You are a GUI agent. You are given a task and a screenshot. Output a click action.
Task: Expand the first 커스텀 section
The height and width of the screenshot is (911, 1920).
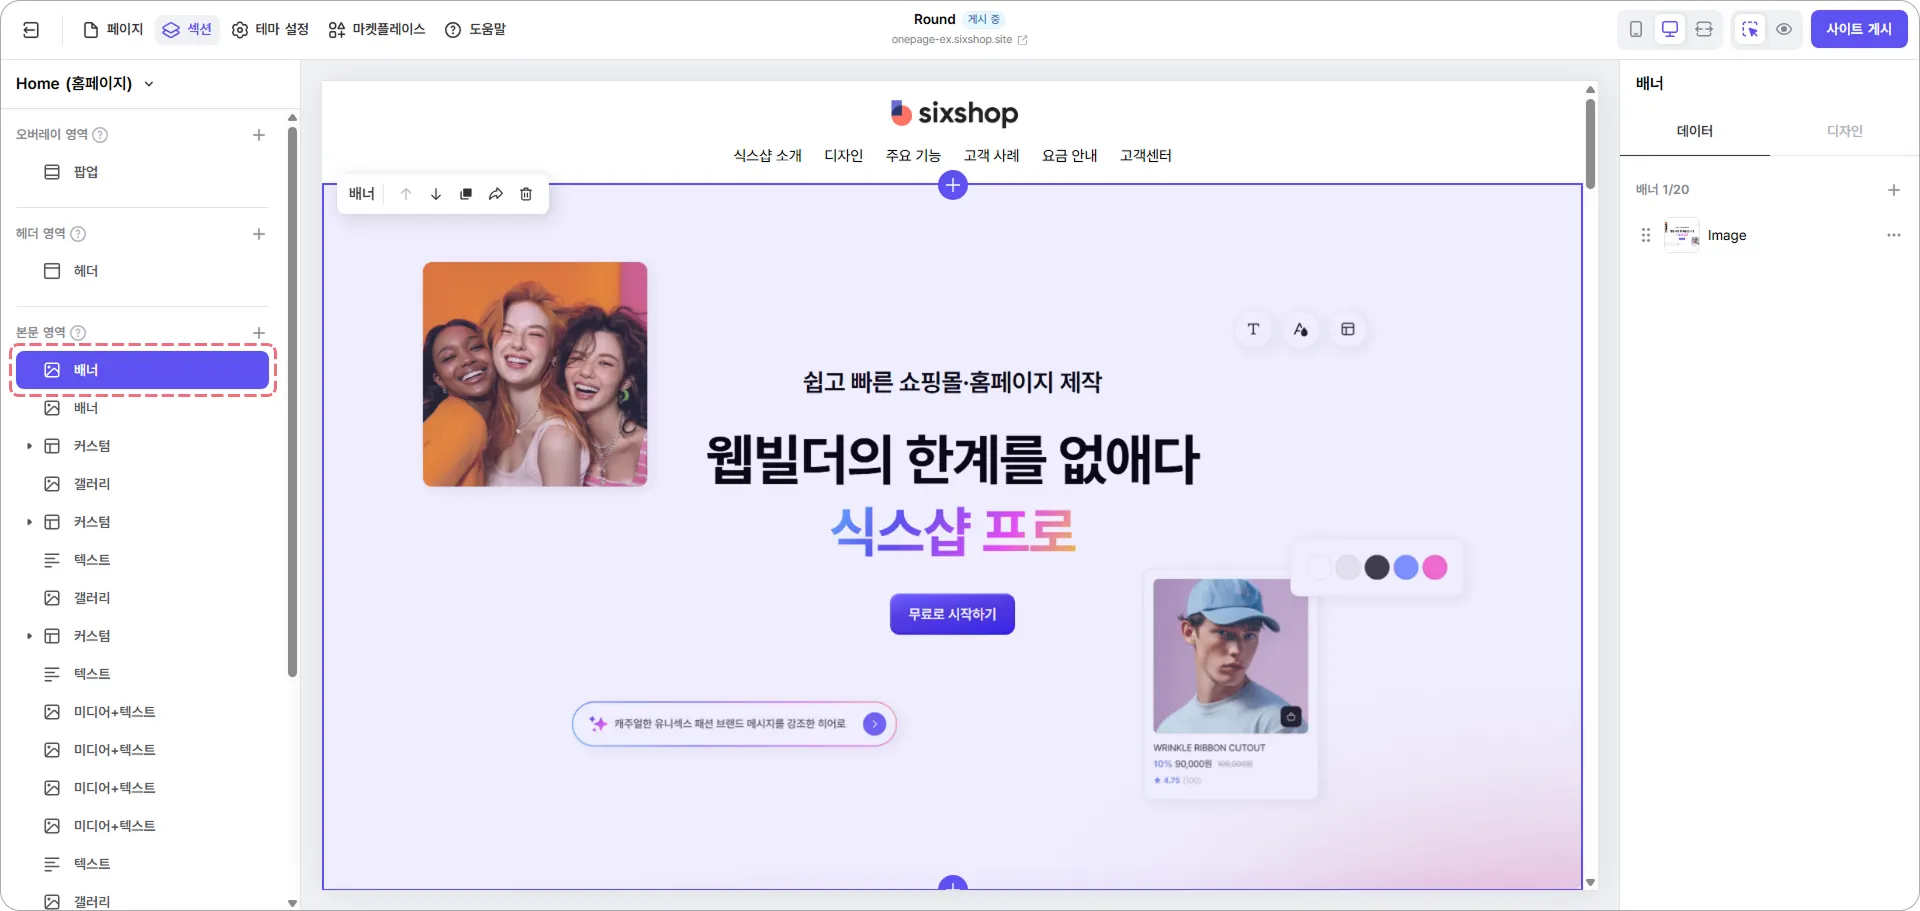tap(29, 446)
